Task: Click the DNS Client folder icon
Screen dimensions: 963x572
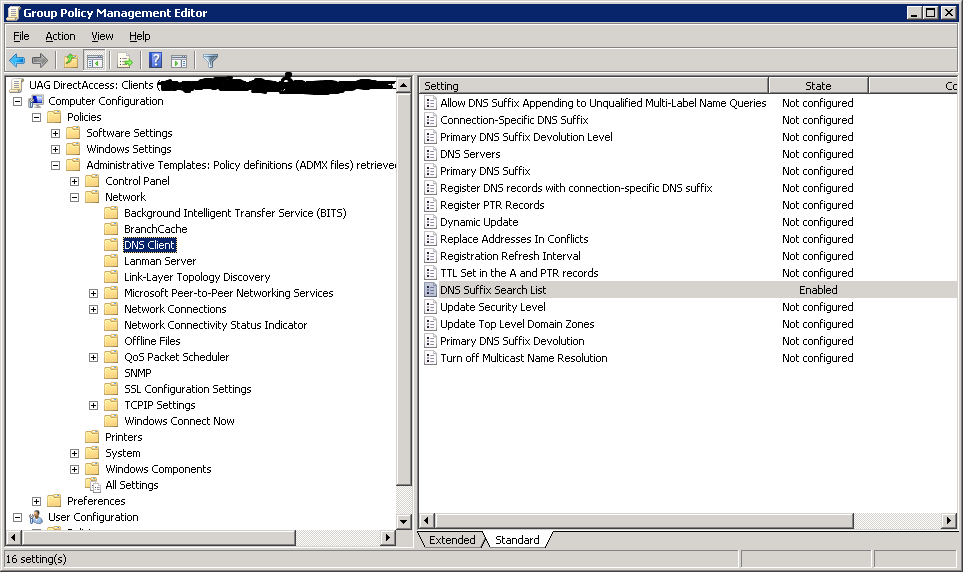Action: coord(111,245)
